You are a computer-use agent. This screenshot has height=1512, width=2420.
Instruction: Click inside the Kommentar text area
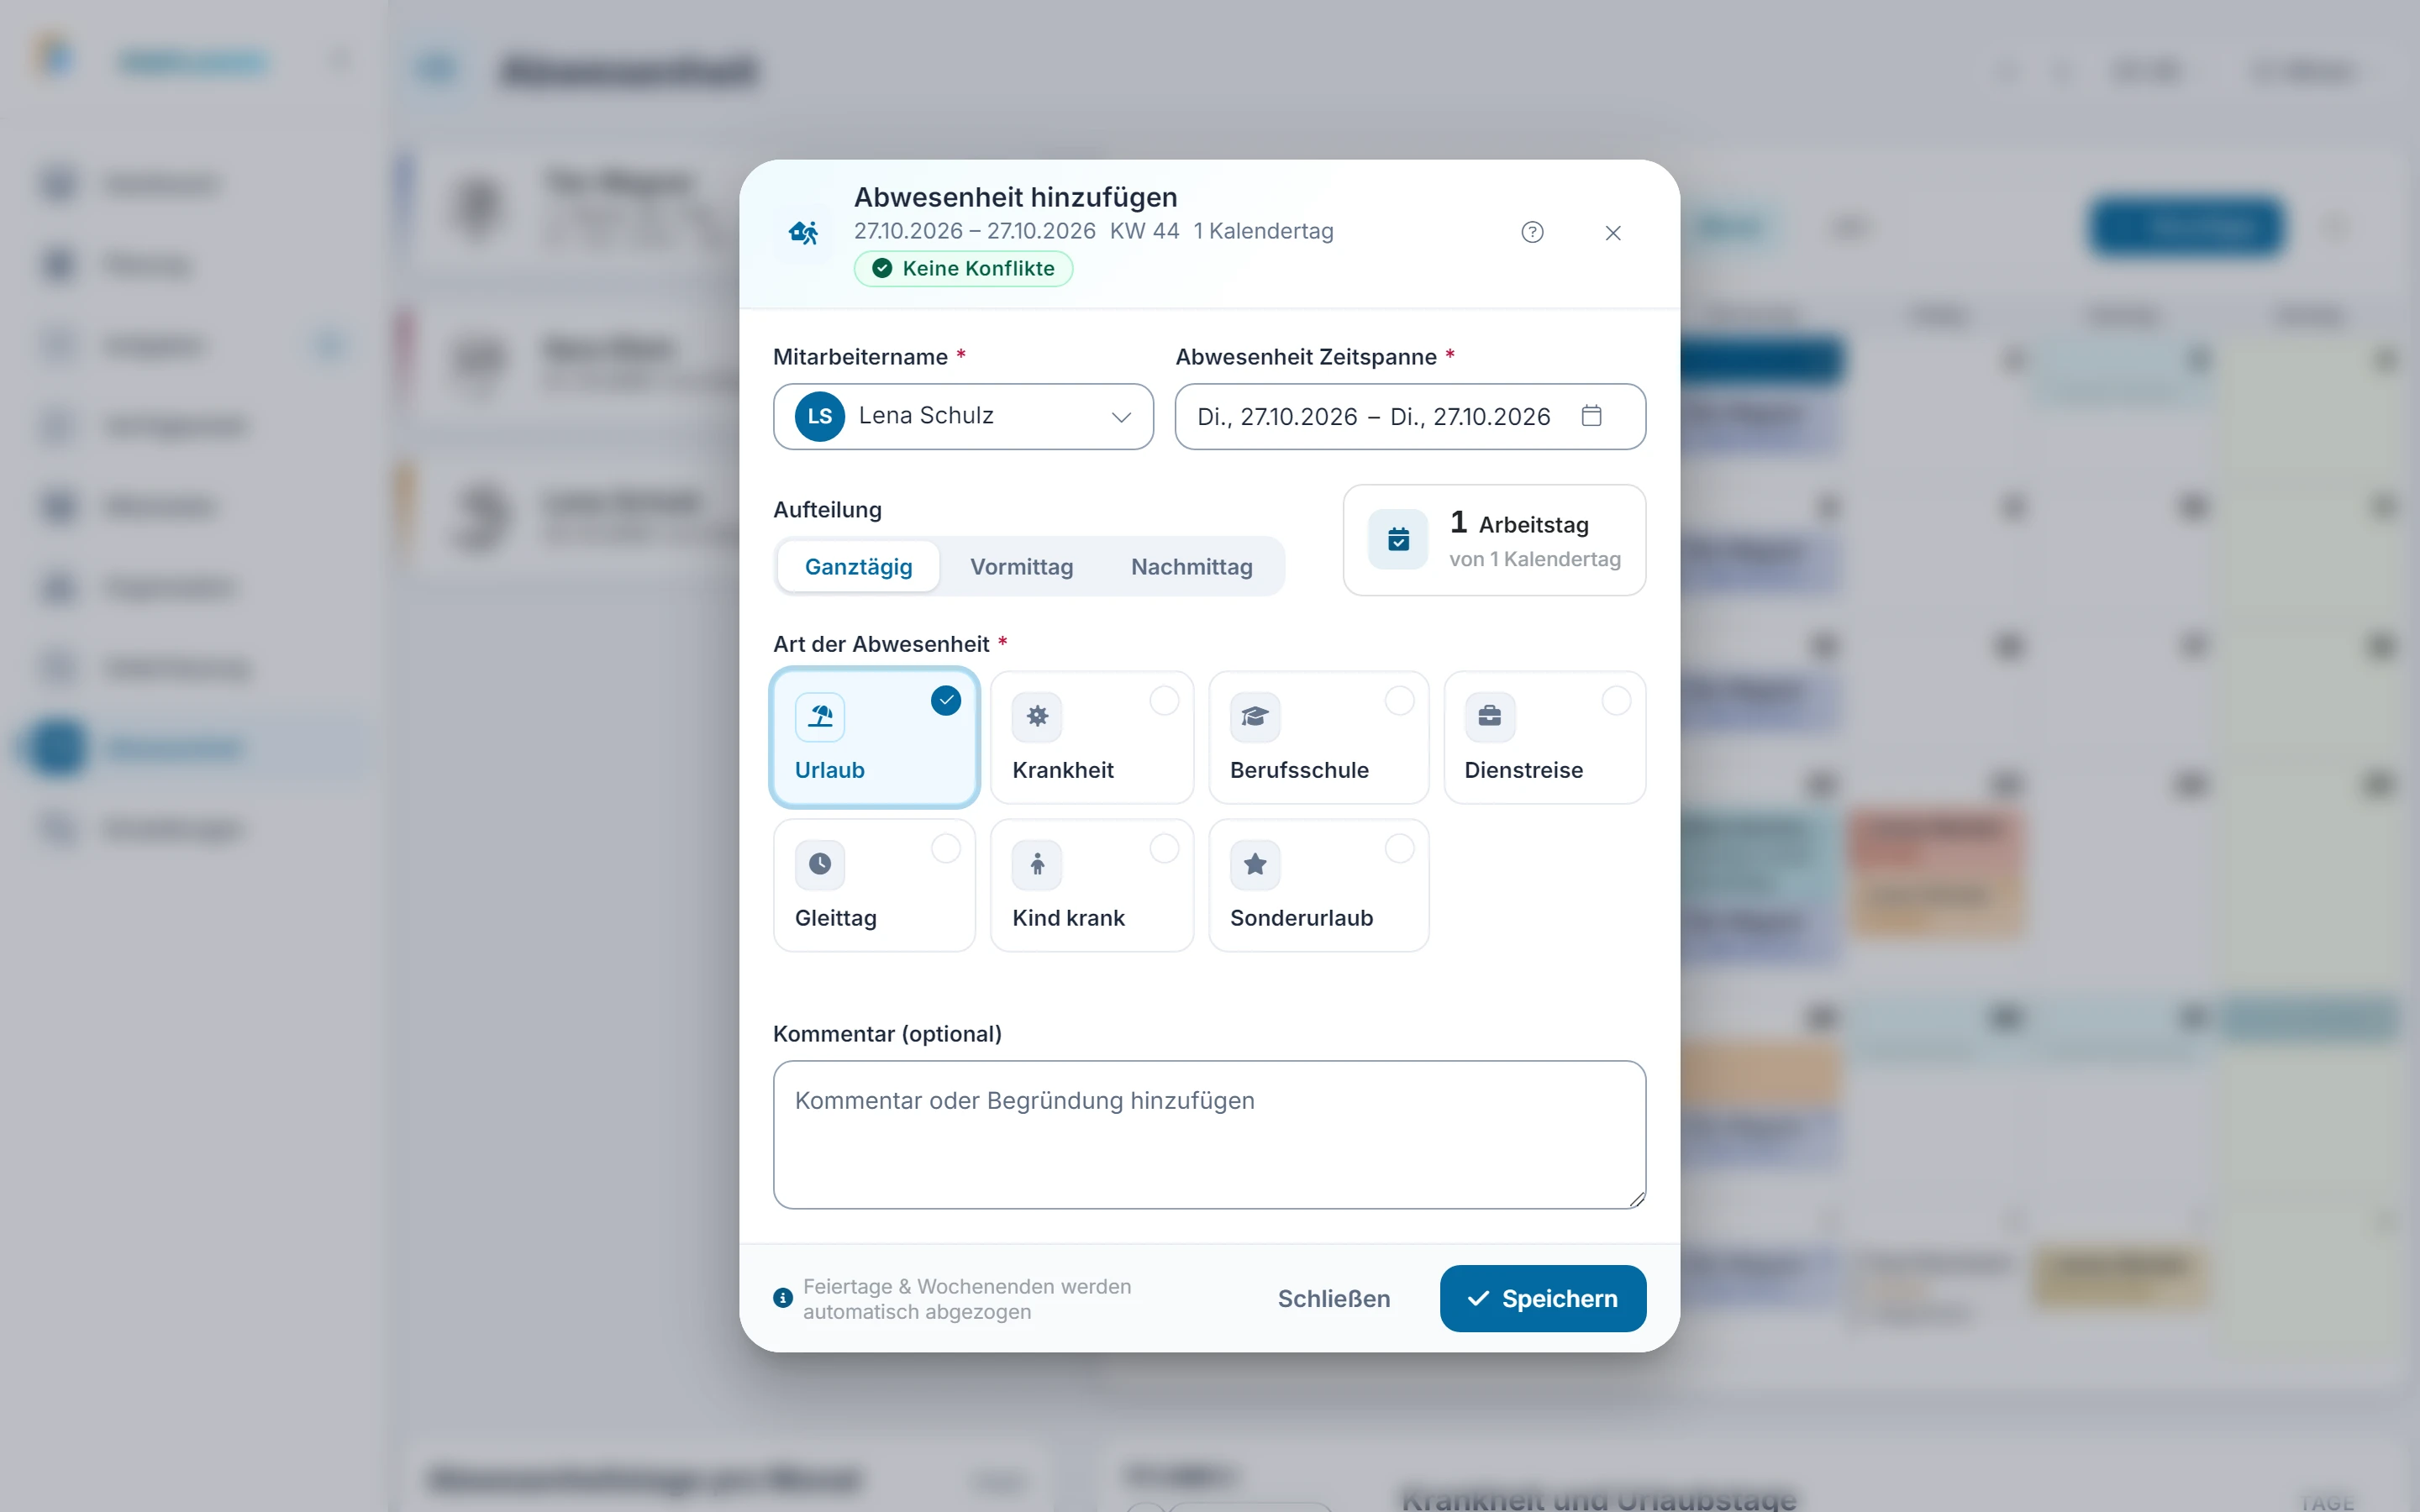1209,1134
